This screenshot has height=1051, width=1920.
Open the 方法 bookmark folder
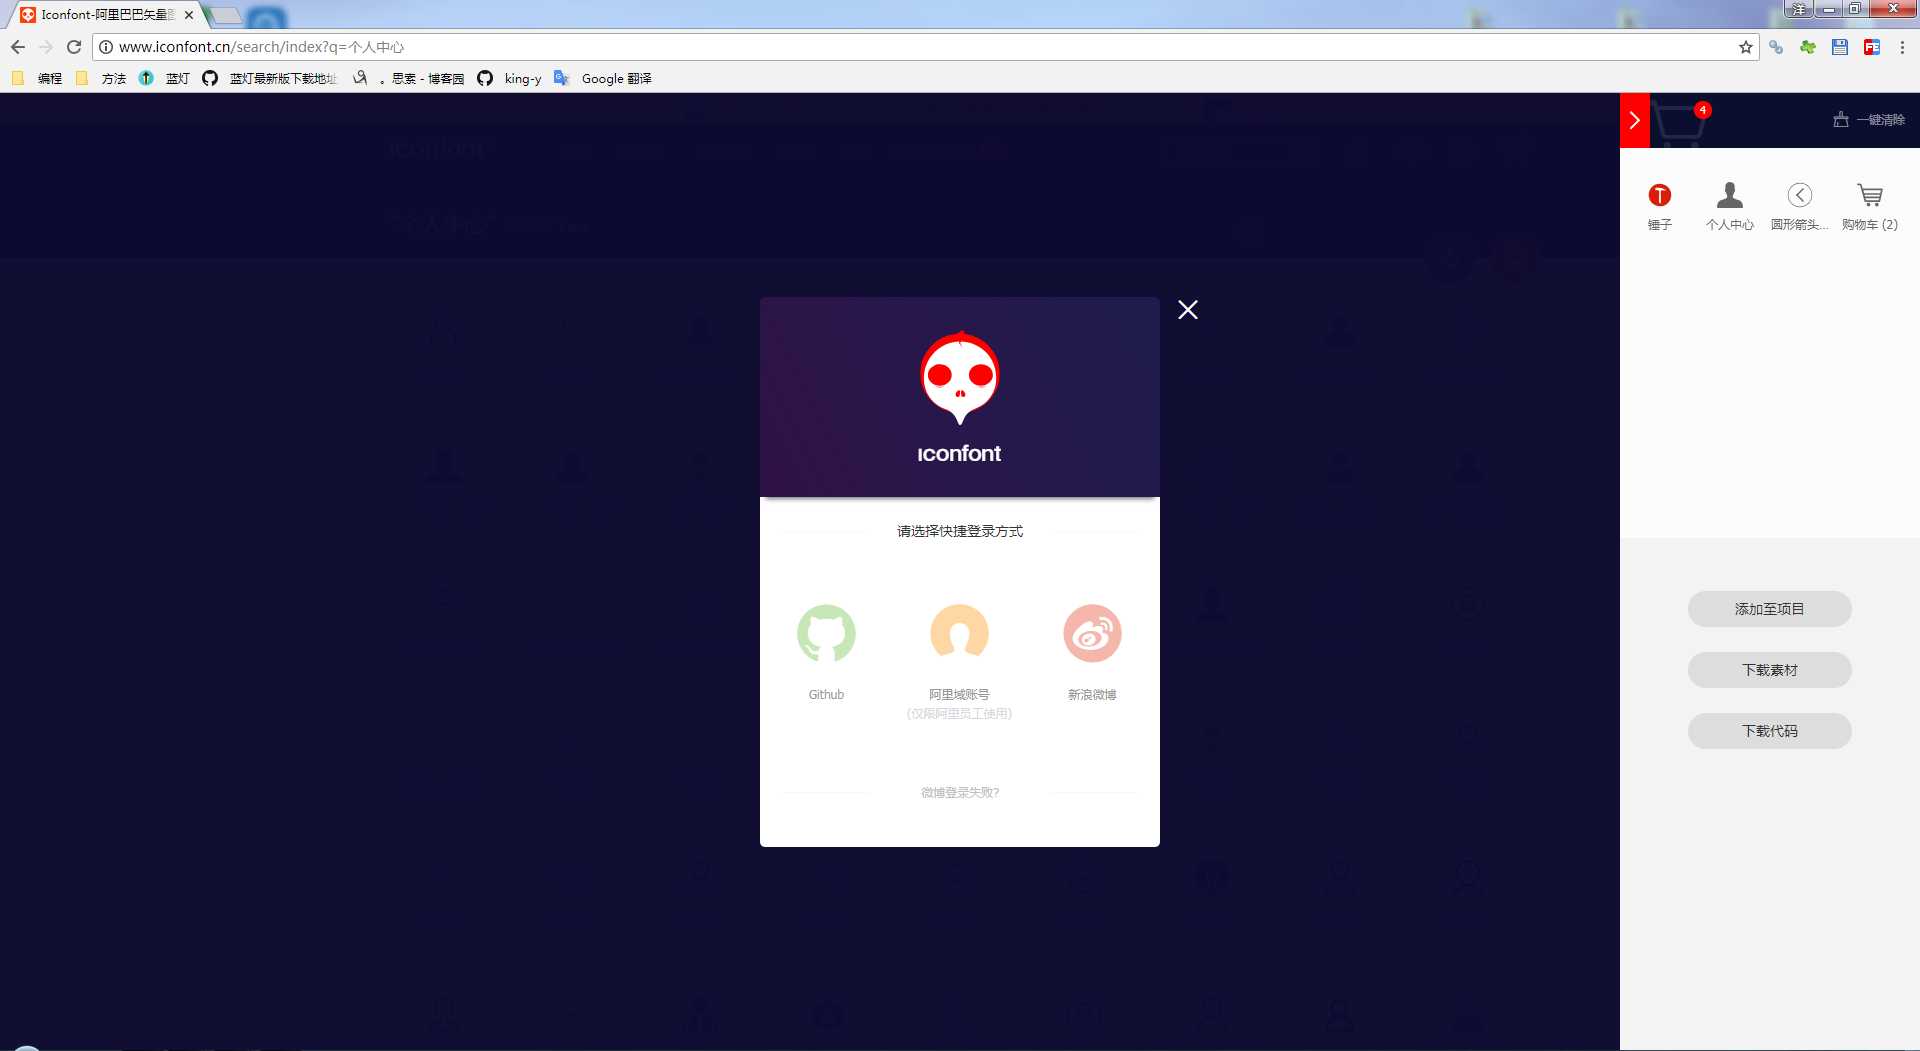coord(101,78)
